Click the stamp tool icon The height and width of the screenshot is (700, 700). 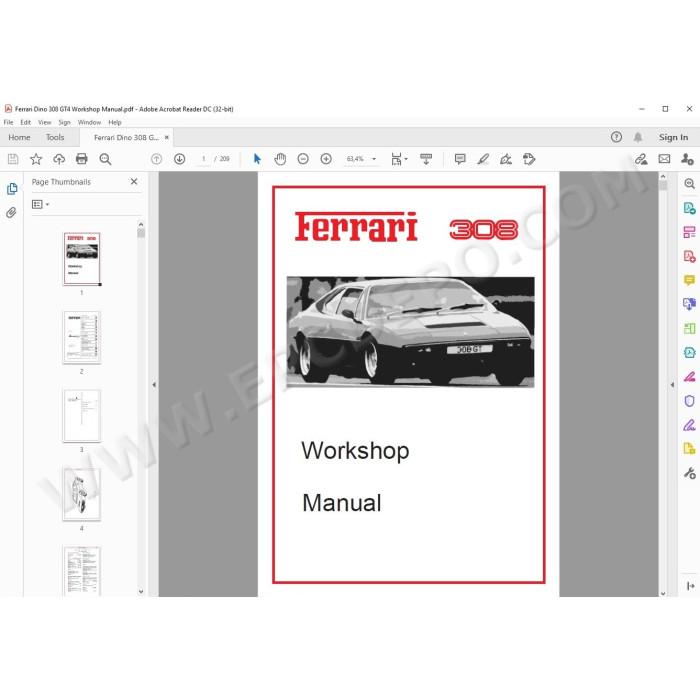point(529,159)
